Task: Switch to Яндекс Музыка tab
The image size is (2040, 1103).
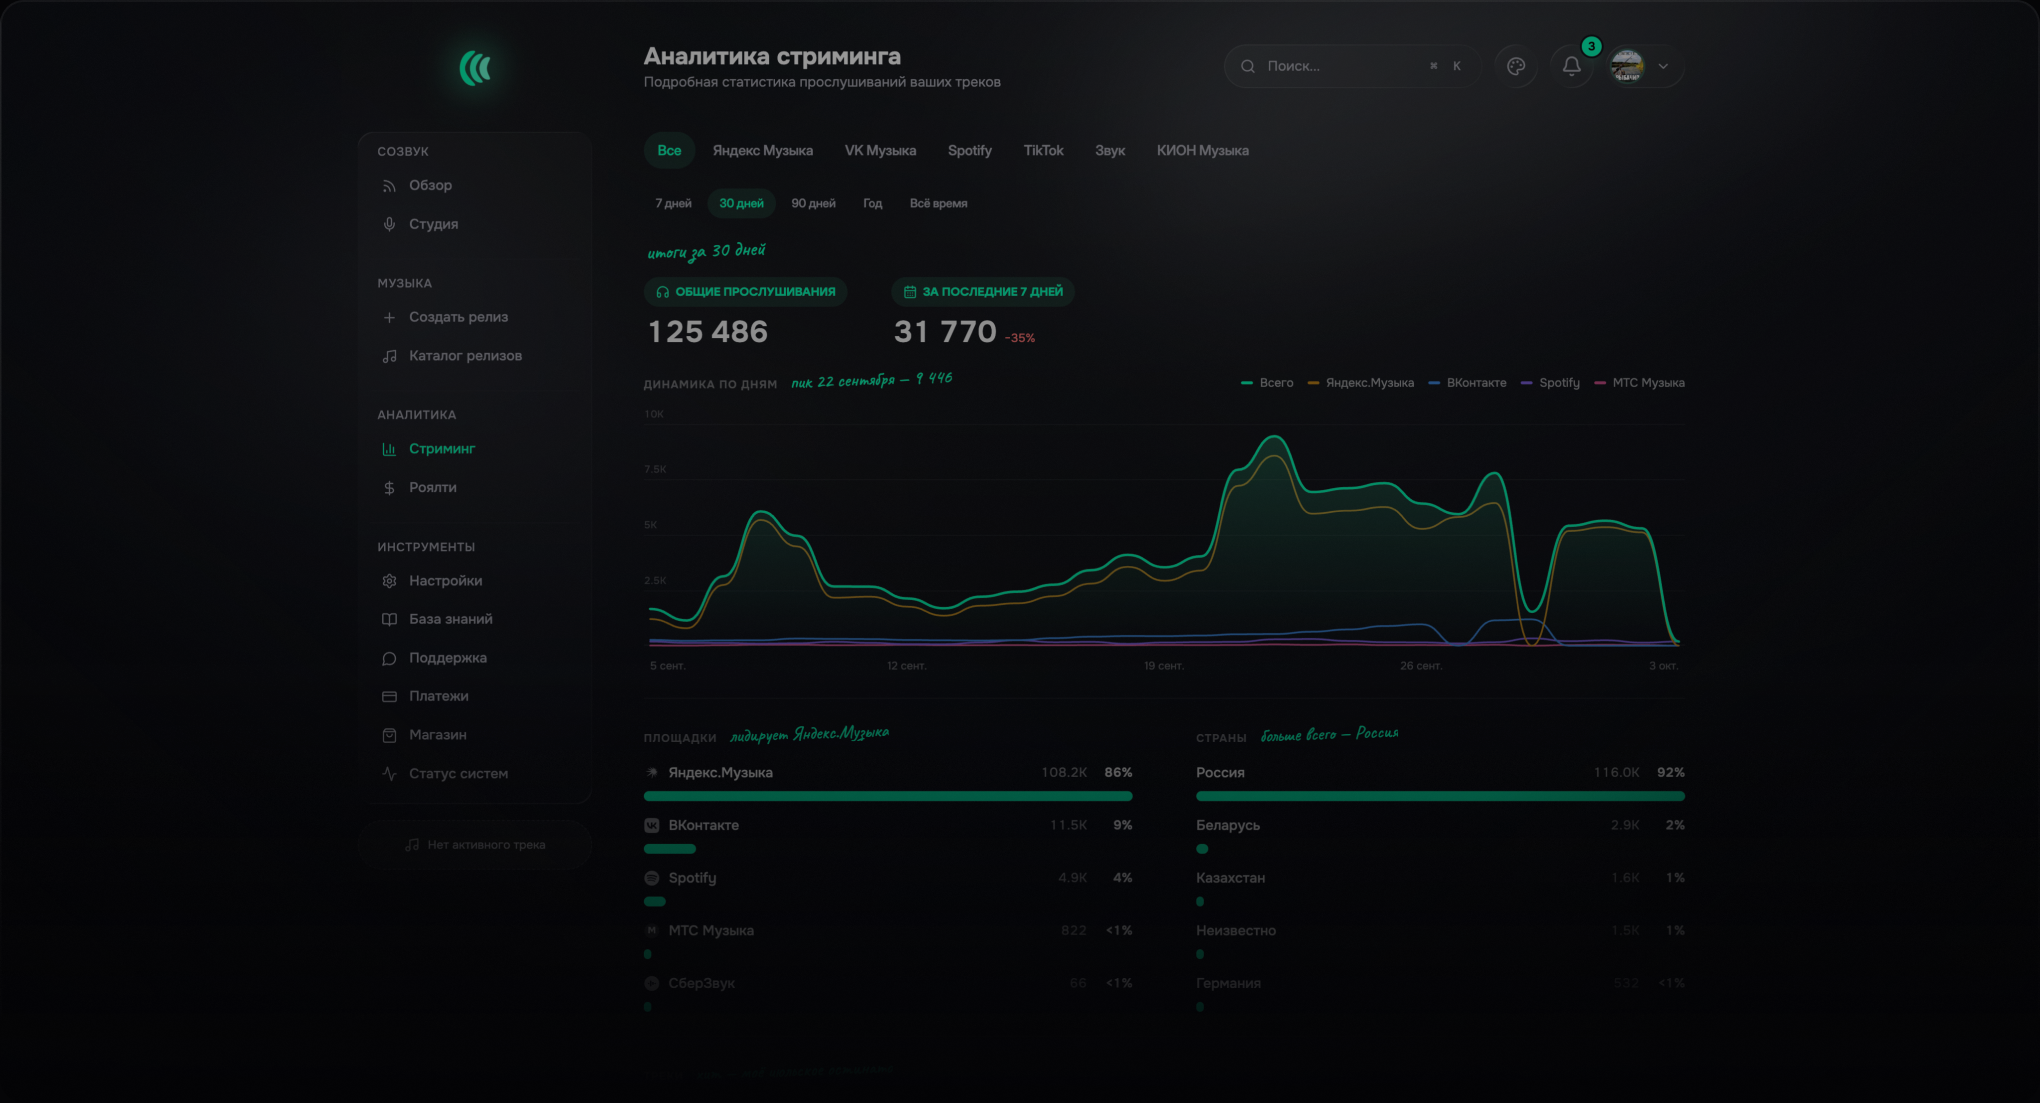Action: (762, 151)
